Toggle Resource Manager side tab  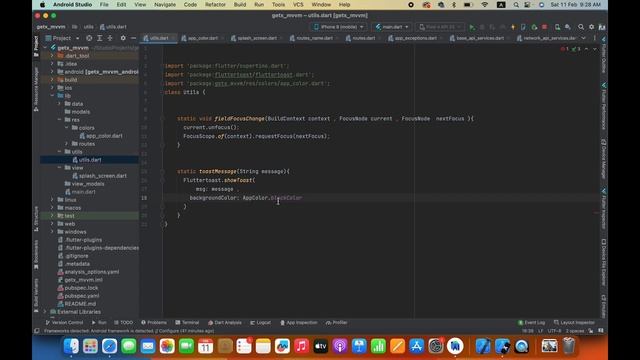click(x=36, y=89)
